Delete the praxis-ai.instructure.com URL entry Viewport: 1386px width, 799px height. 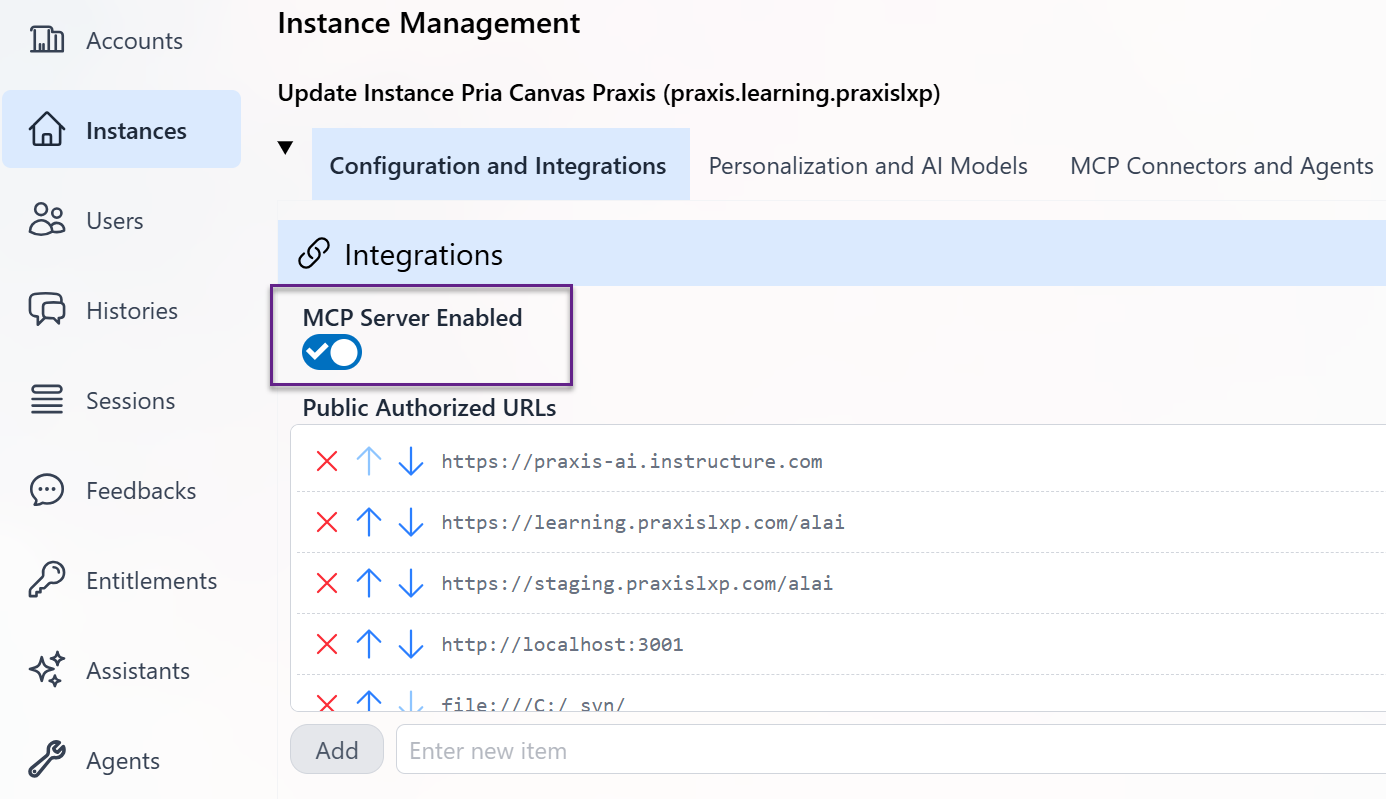click(327, 462)
